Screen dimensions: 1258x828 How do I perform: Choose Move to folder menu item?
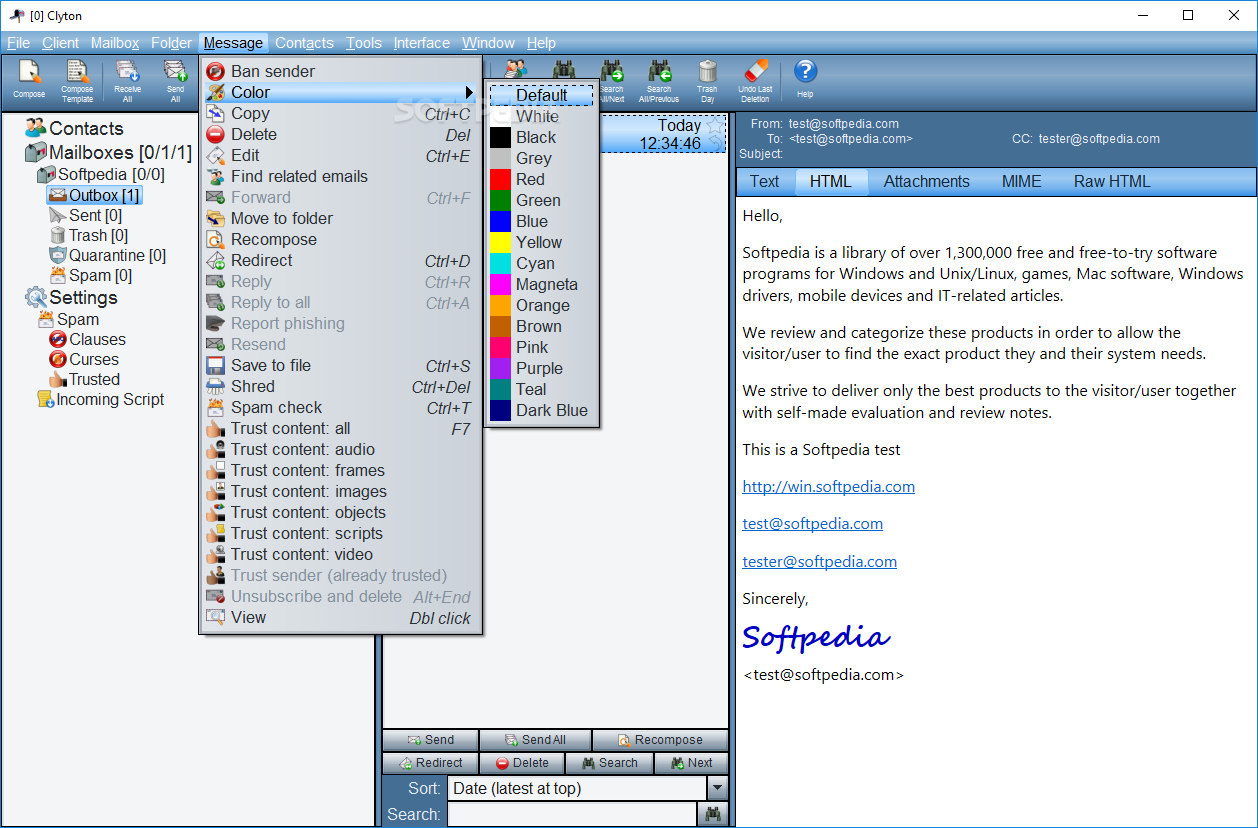coord(340,218)
